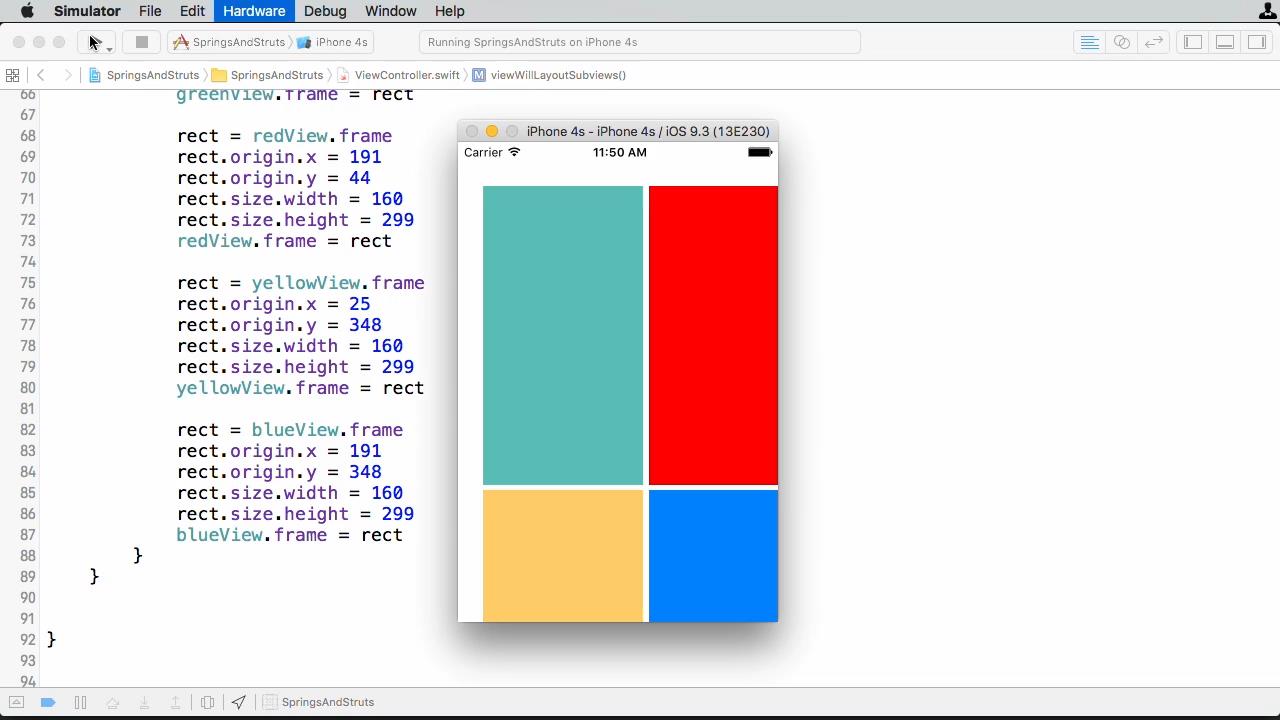
Task: Click SpringsAndStruts process in debug bar
Action: (318, 702)
